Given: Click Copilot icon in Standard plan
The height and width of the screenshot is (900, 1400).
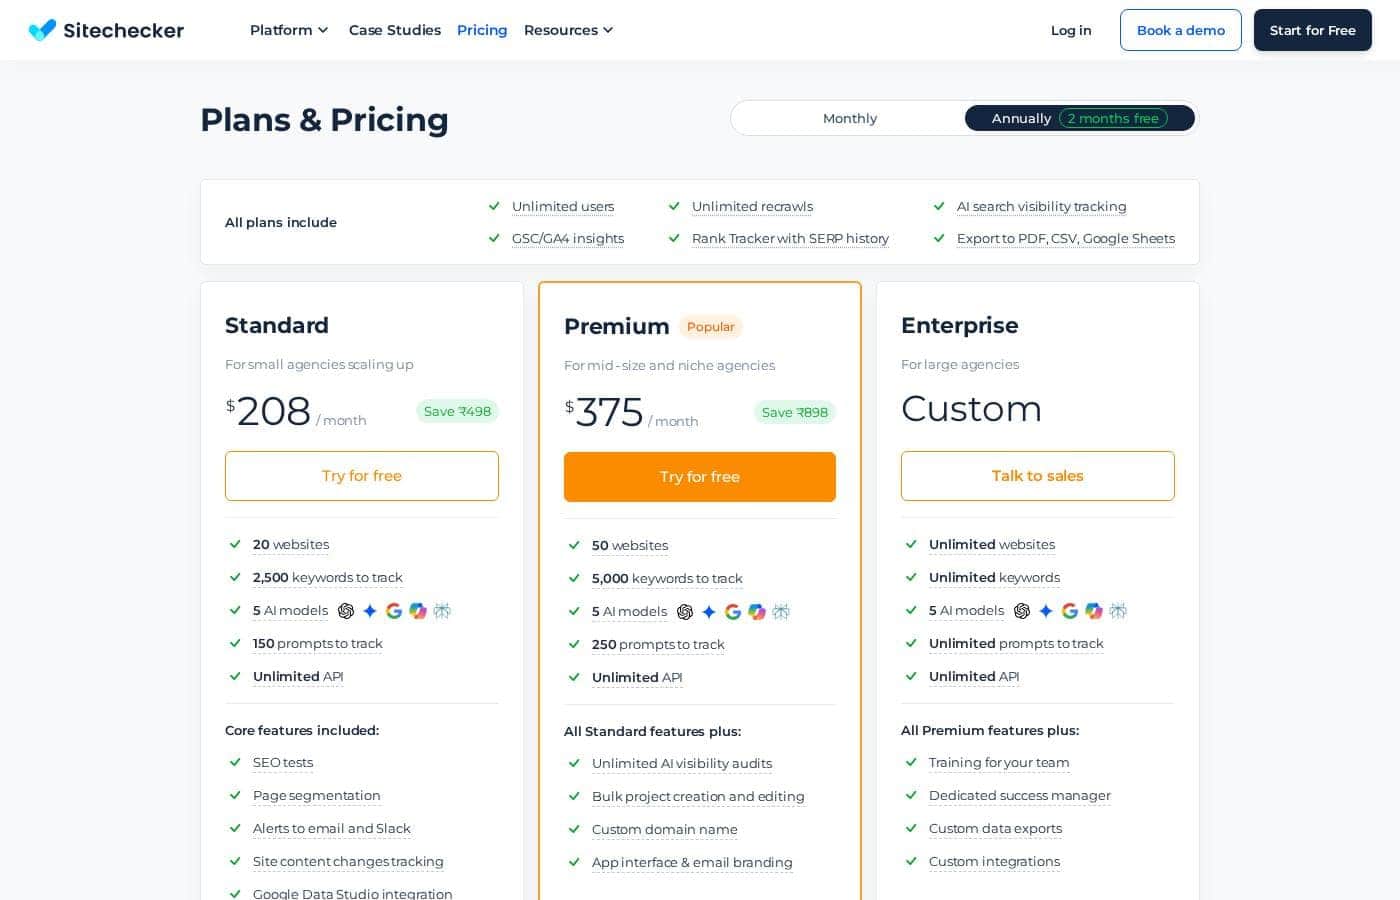Looking at the screenshot, I should (418, 611).
